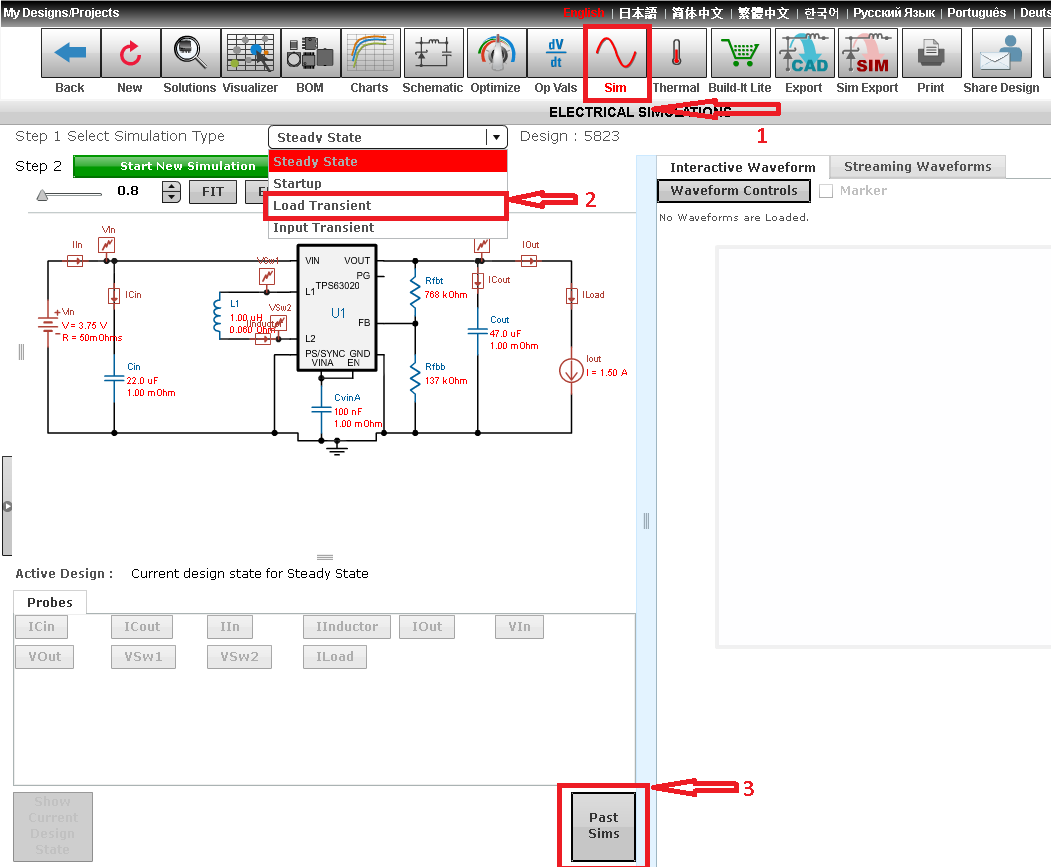The image size is (1051, 867).
Task: Click the Iout current source symbol
Action: pyautogui.click(x=571, y=371)
